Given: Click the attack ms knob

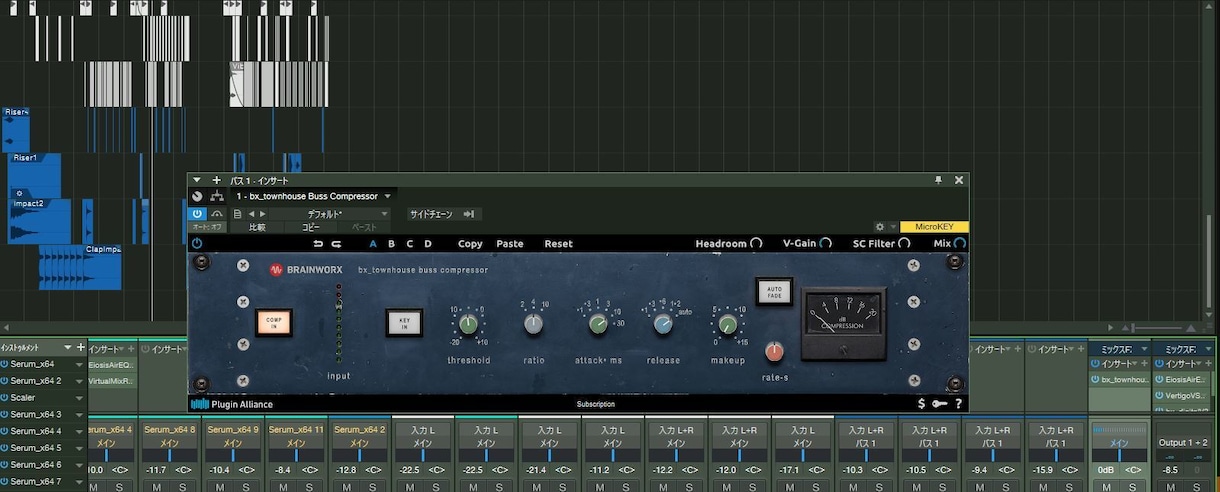Looking at the screenshot, I should tap(598, 324).
